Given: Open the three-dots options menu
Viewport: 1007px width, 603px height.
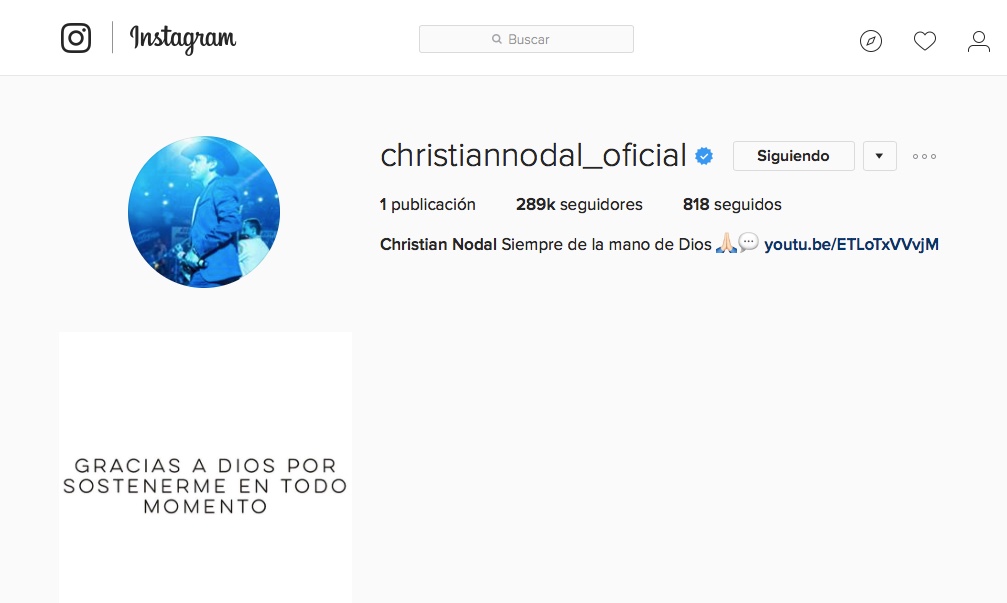Looking at the screenshot, I should pos(924,156).
